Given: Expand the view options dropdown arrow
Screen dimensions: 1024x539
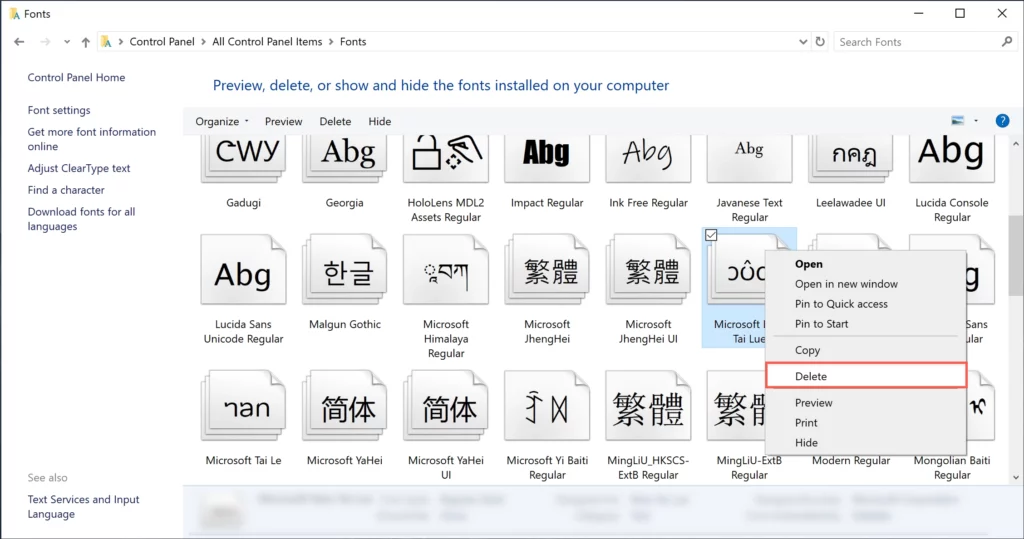Looking at the screenshot, I should [976, 121].
